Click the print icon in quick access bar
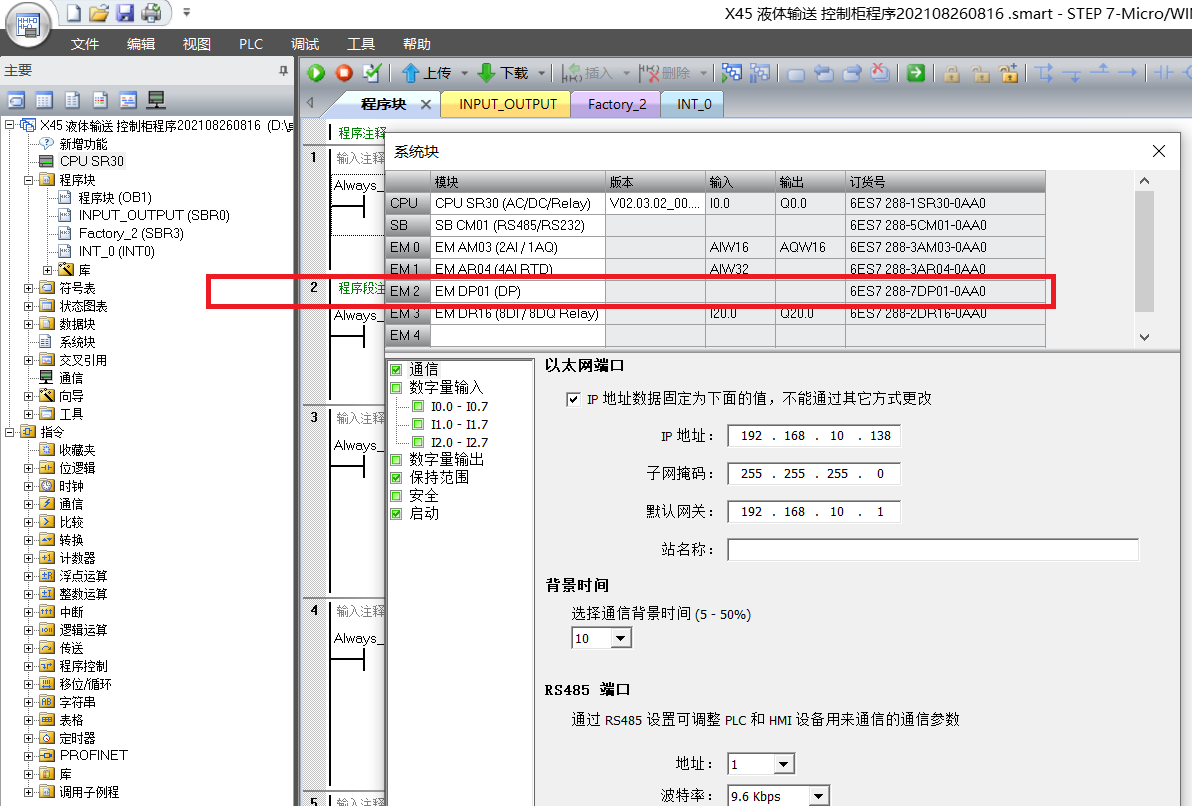The width and height of the screenshot is (1192, 806). 151,13
